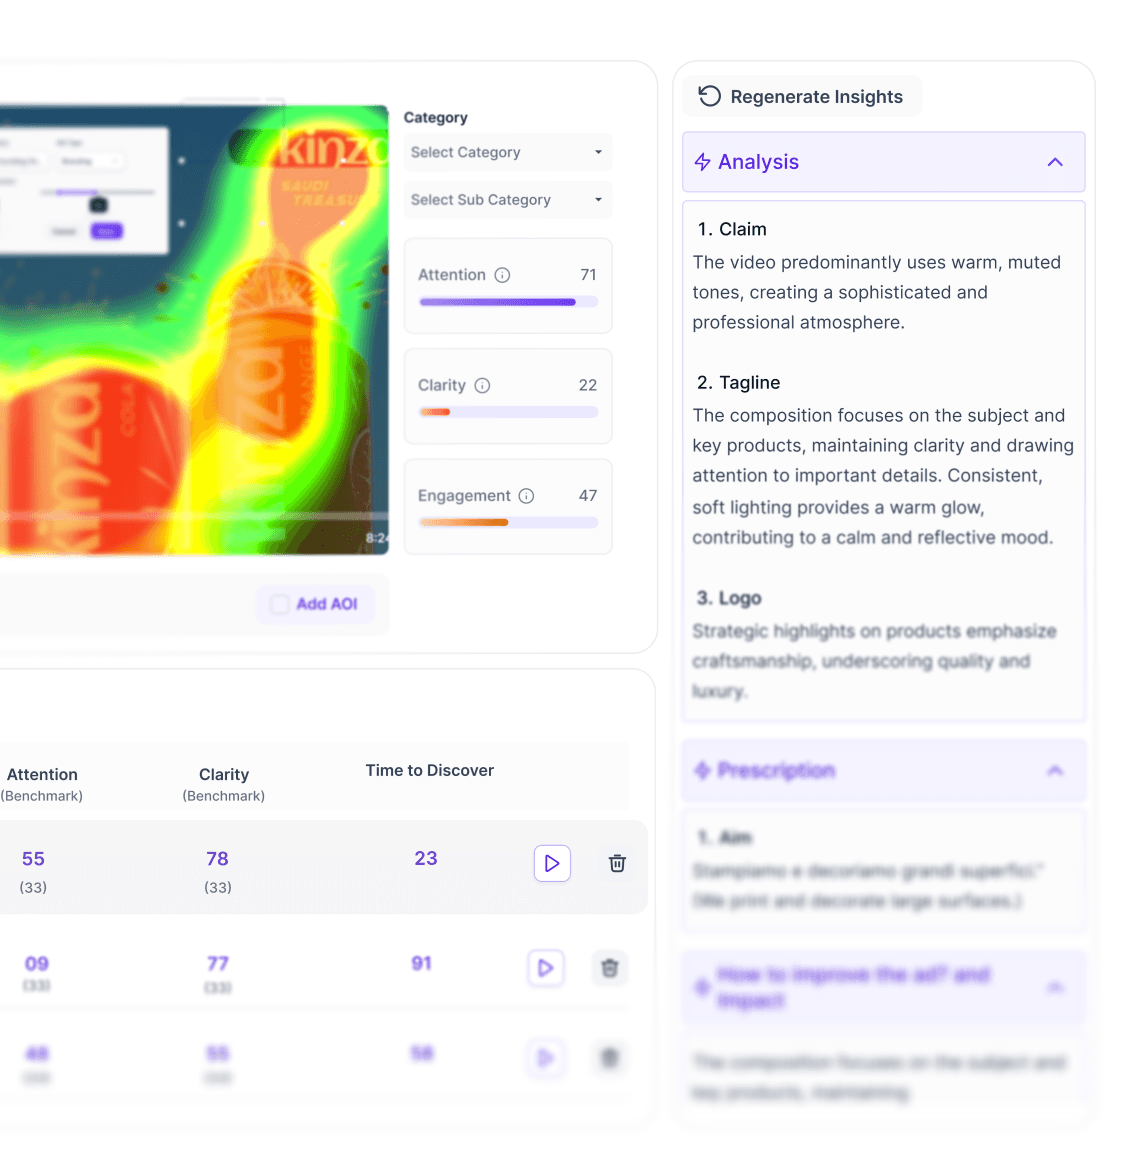
Task: Tick the Add AOI checkbox
Action: (x=279, y=604)
